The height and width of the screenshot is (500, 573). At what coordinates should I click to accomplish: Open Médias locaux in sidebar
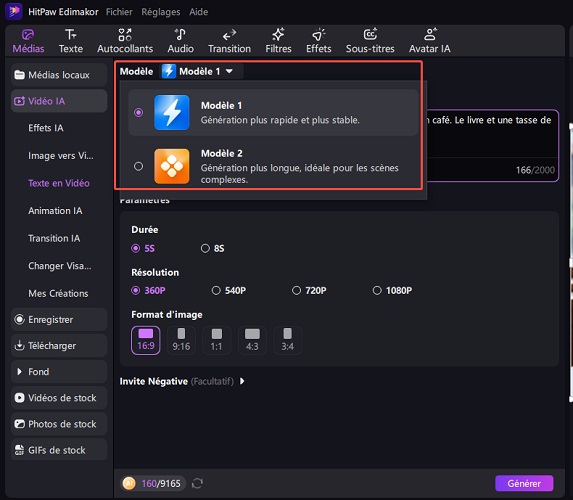(59, 75)
